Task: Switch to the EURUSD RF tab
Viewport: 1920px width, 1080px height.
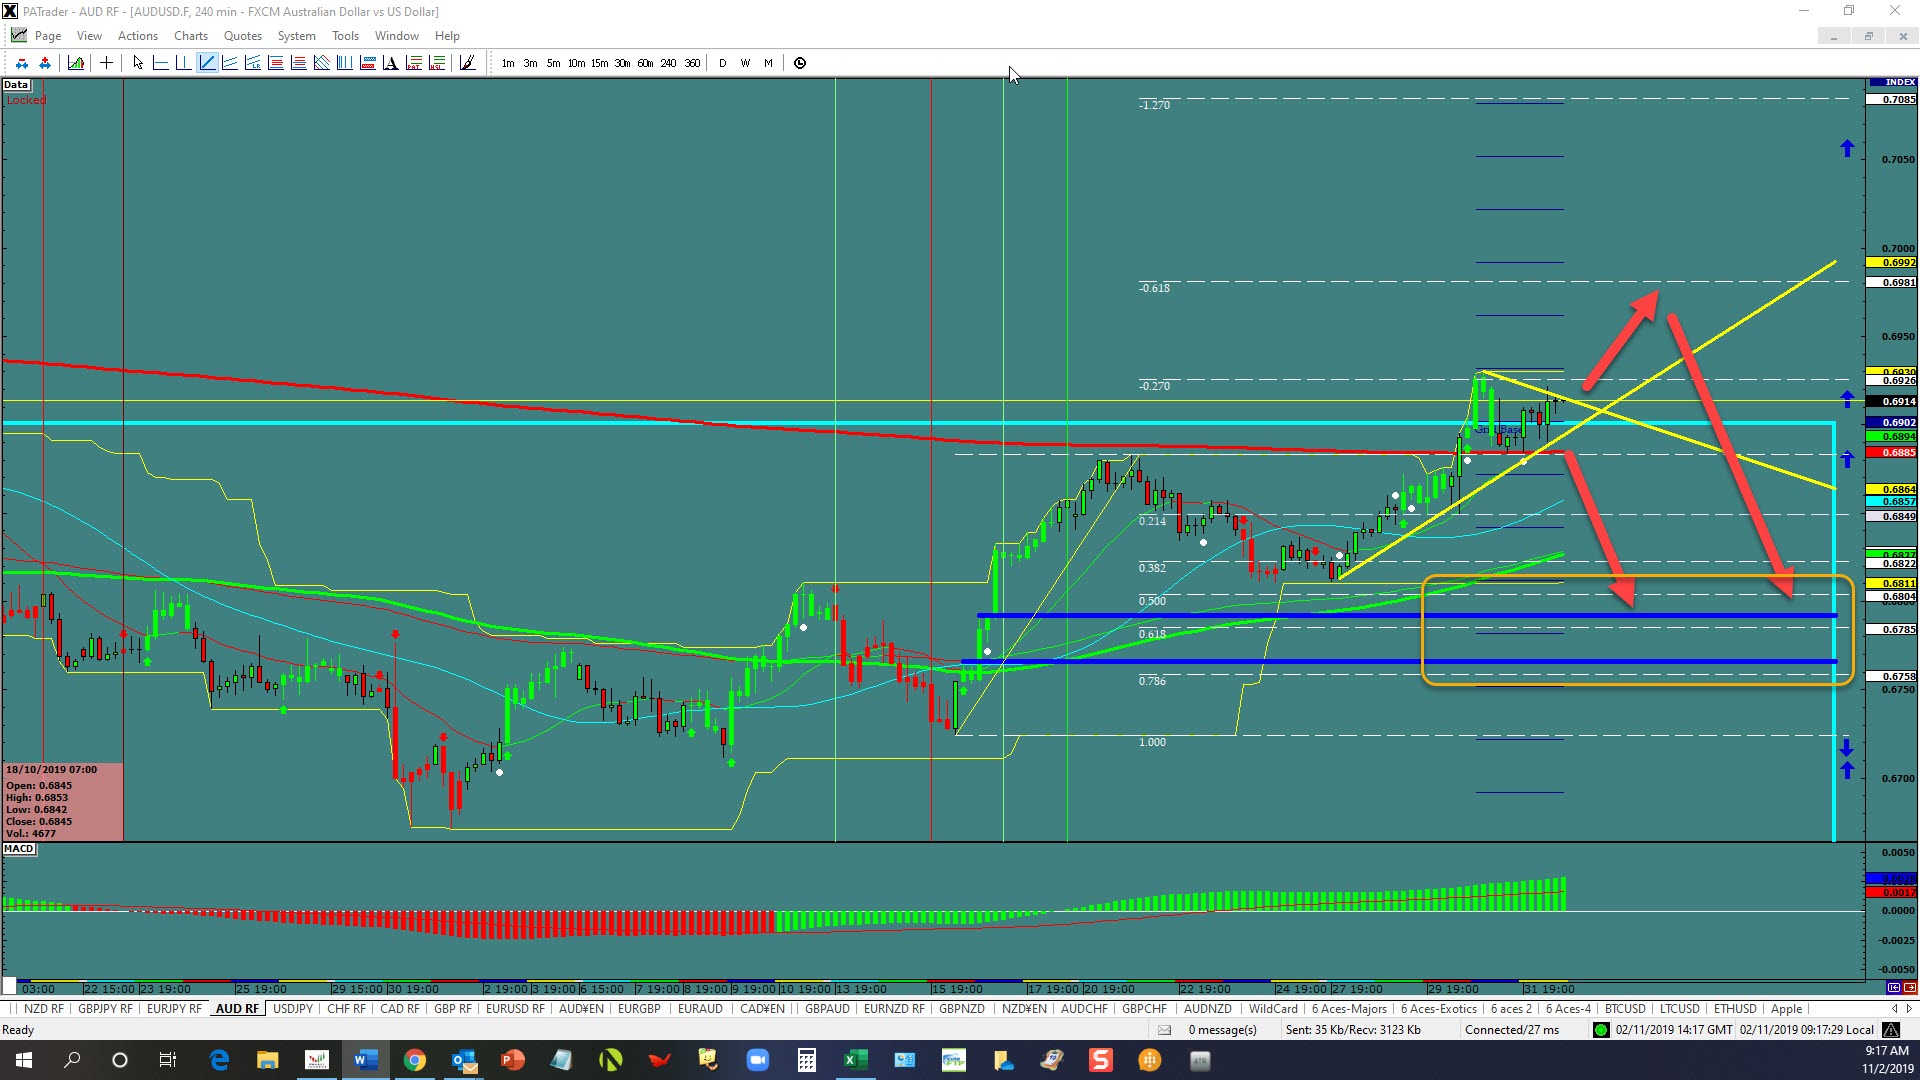Action: pos(515,1009)
